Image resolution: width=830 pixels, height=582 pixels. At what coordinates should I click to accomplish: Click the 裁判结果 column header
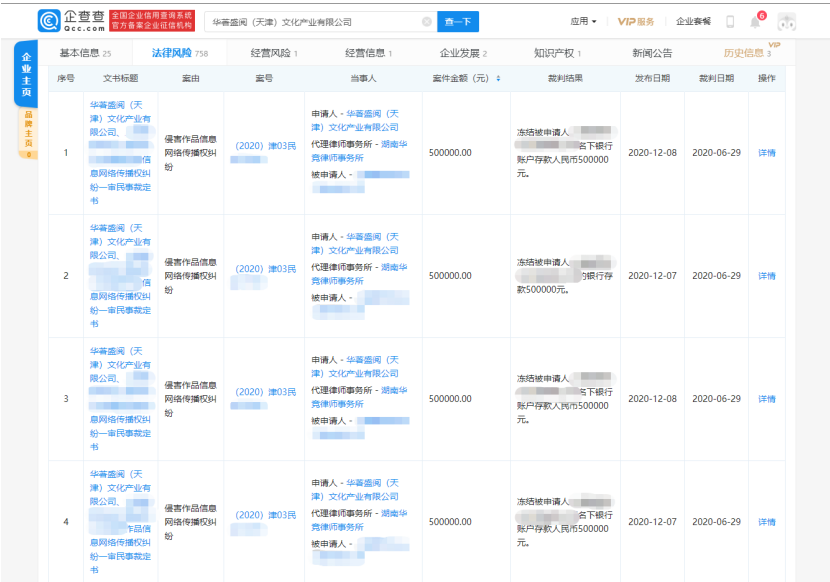565,78
